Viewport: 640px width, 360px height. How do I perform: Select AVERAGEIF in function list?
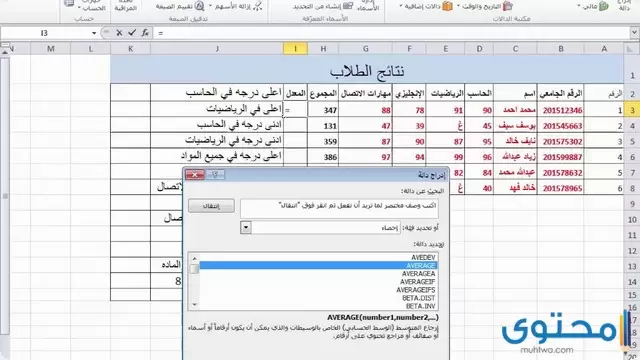point(418,282)
